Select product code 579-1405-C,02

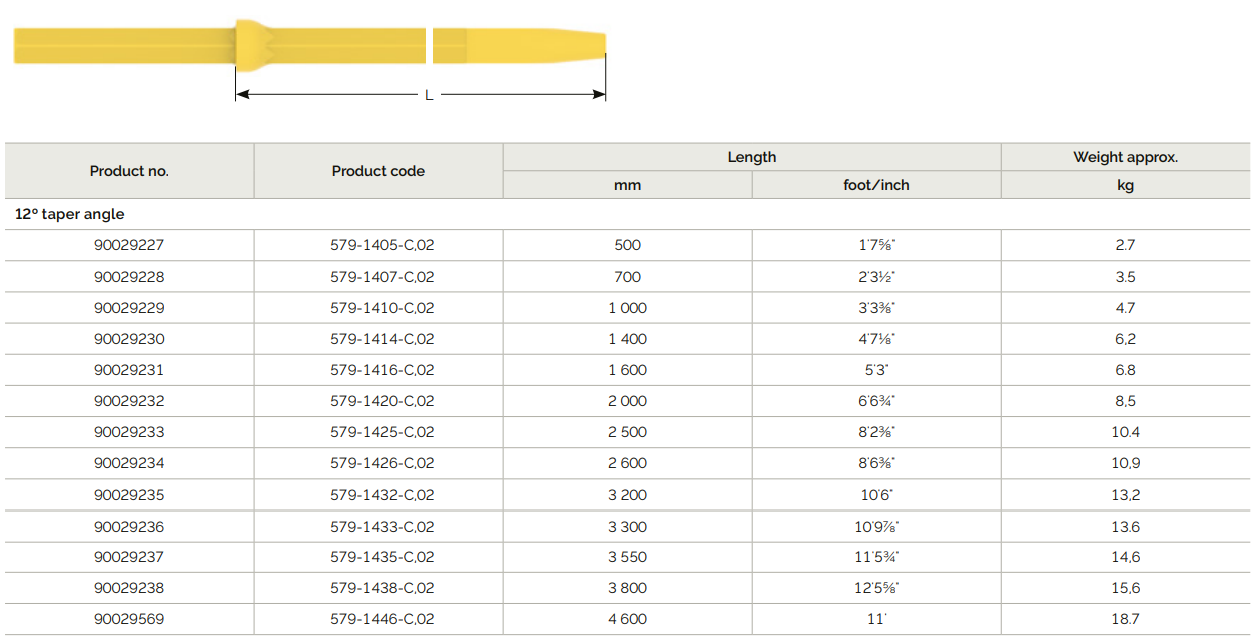click(382, 245)
